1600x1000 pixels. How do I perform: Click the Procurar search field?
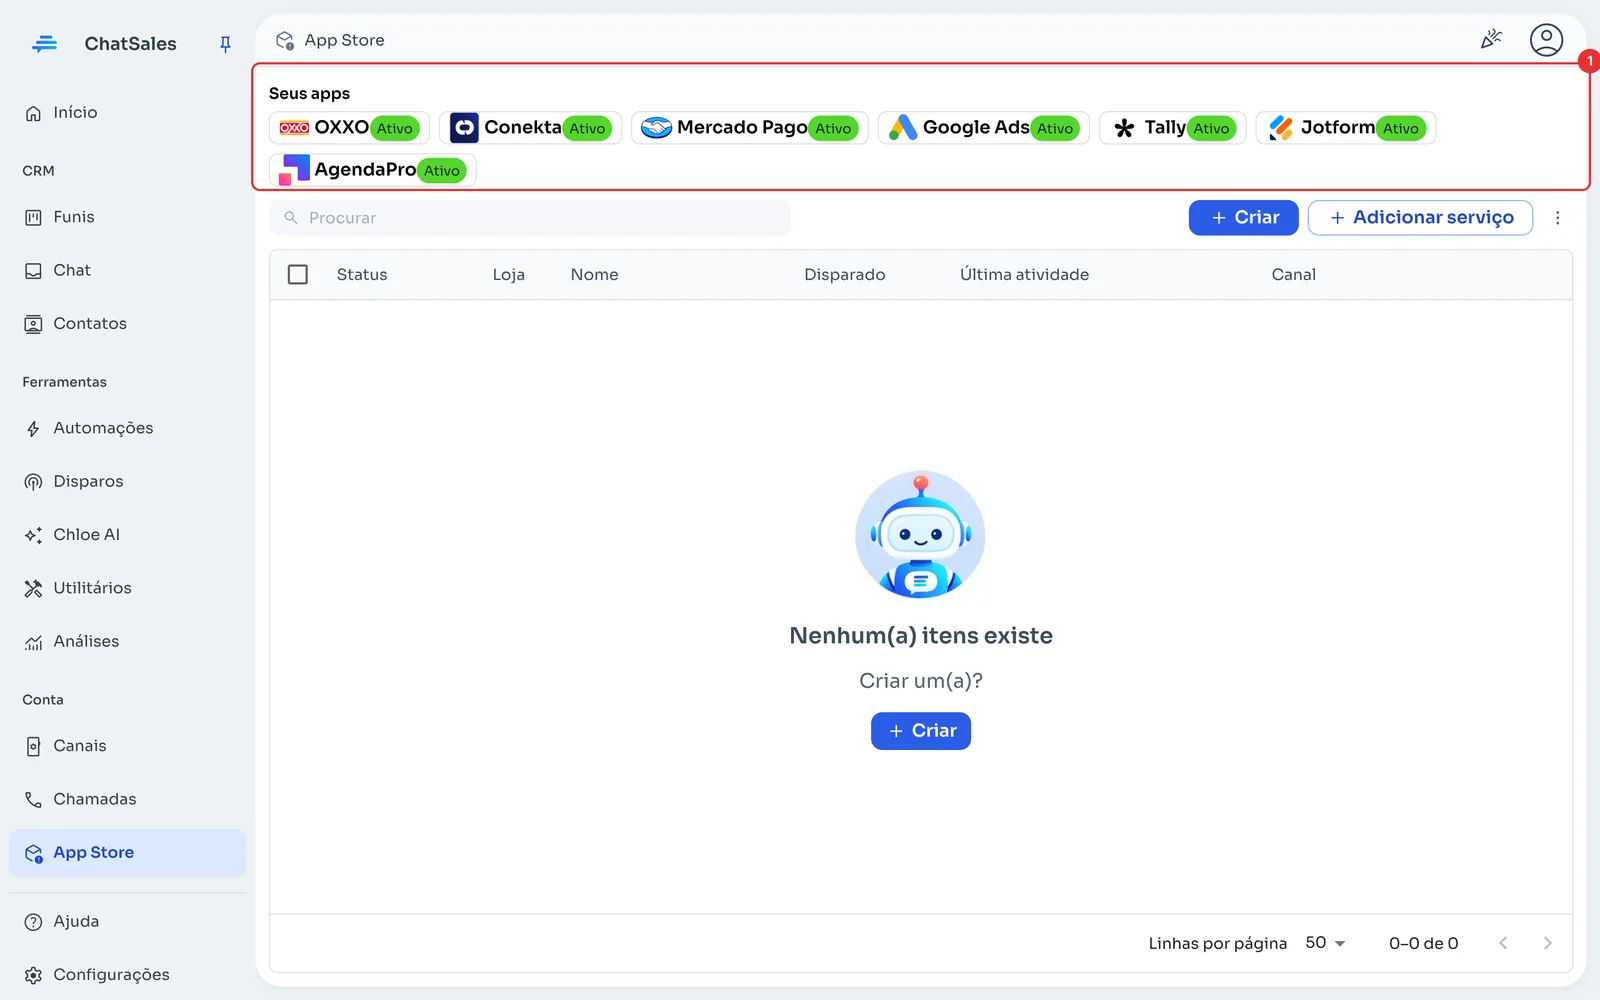tap(530, 218)
